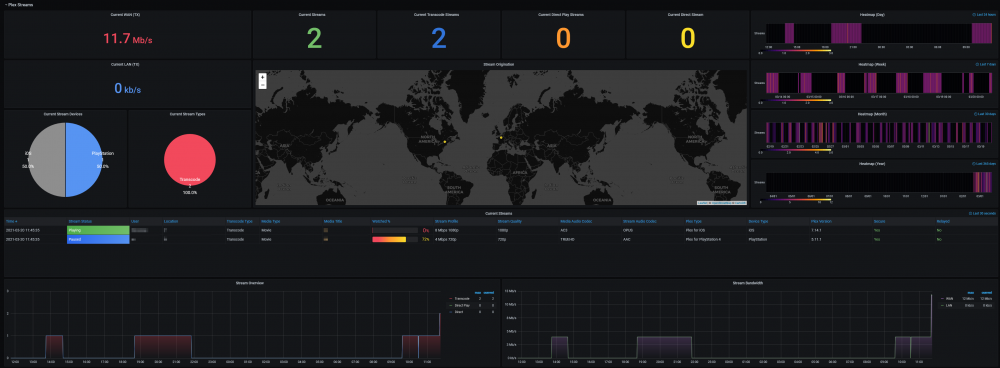Image resolution: width=1000 pixels, height=368 pixels.
Task: Open the Stream Origination panel title
Action: pos(500,64)
